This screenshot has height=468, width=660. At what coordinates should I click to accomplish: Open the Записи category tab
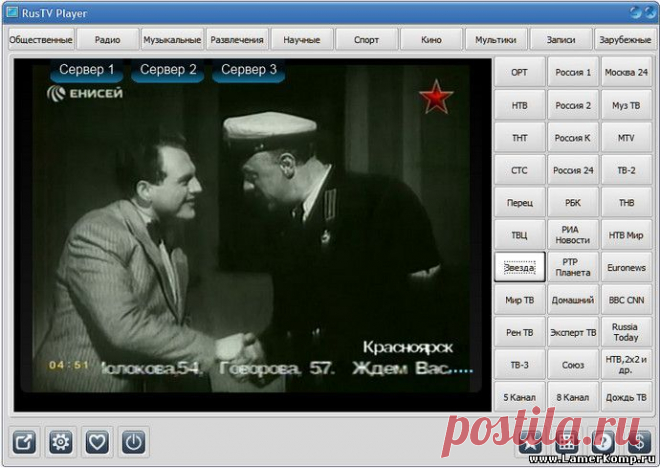point(561,40)
